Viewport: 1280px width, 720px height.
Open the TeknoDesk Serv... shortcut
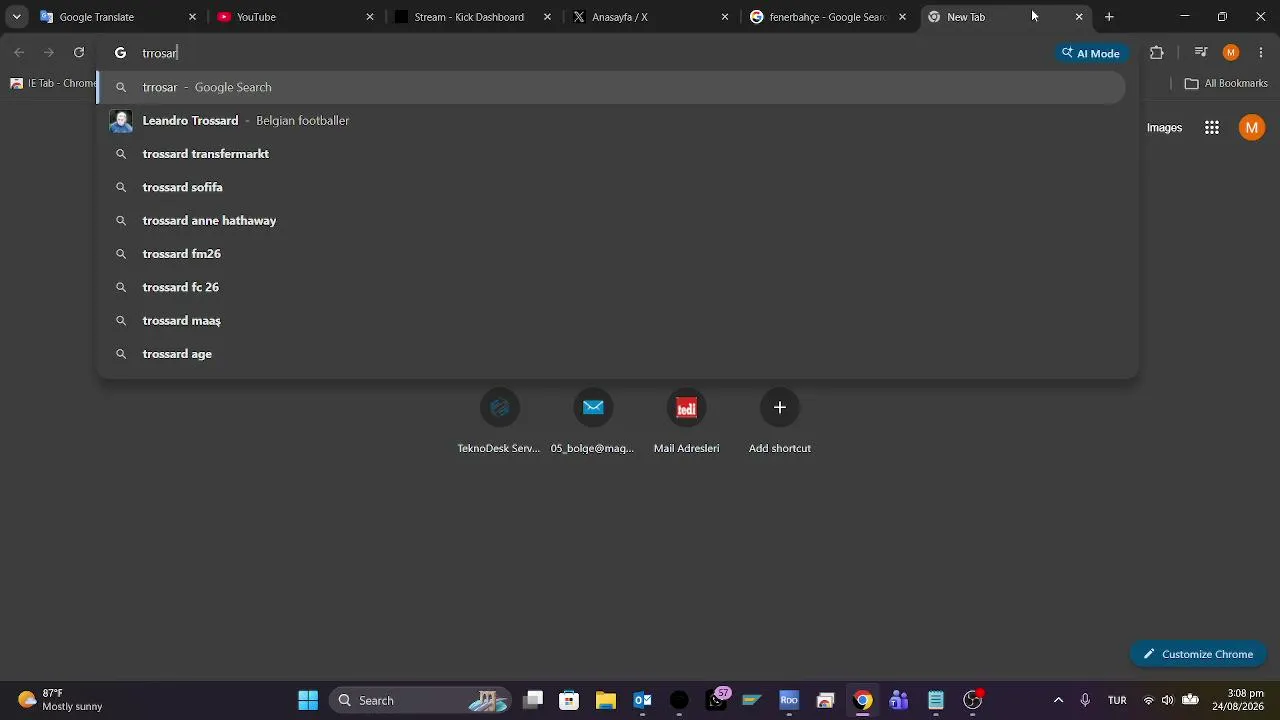[x=499, y=421]
